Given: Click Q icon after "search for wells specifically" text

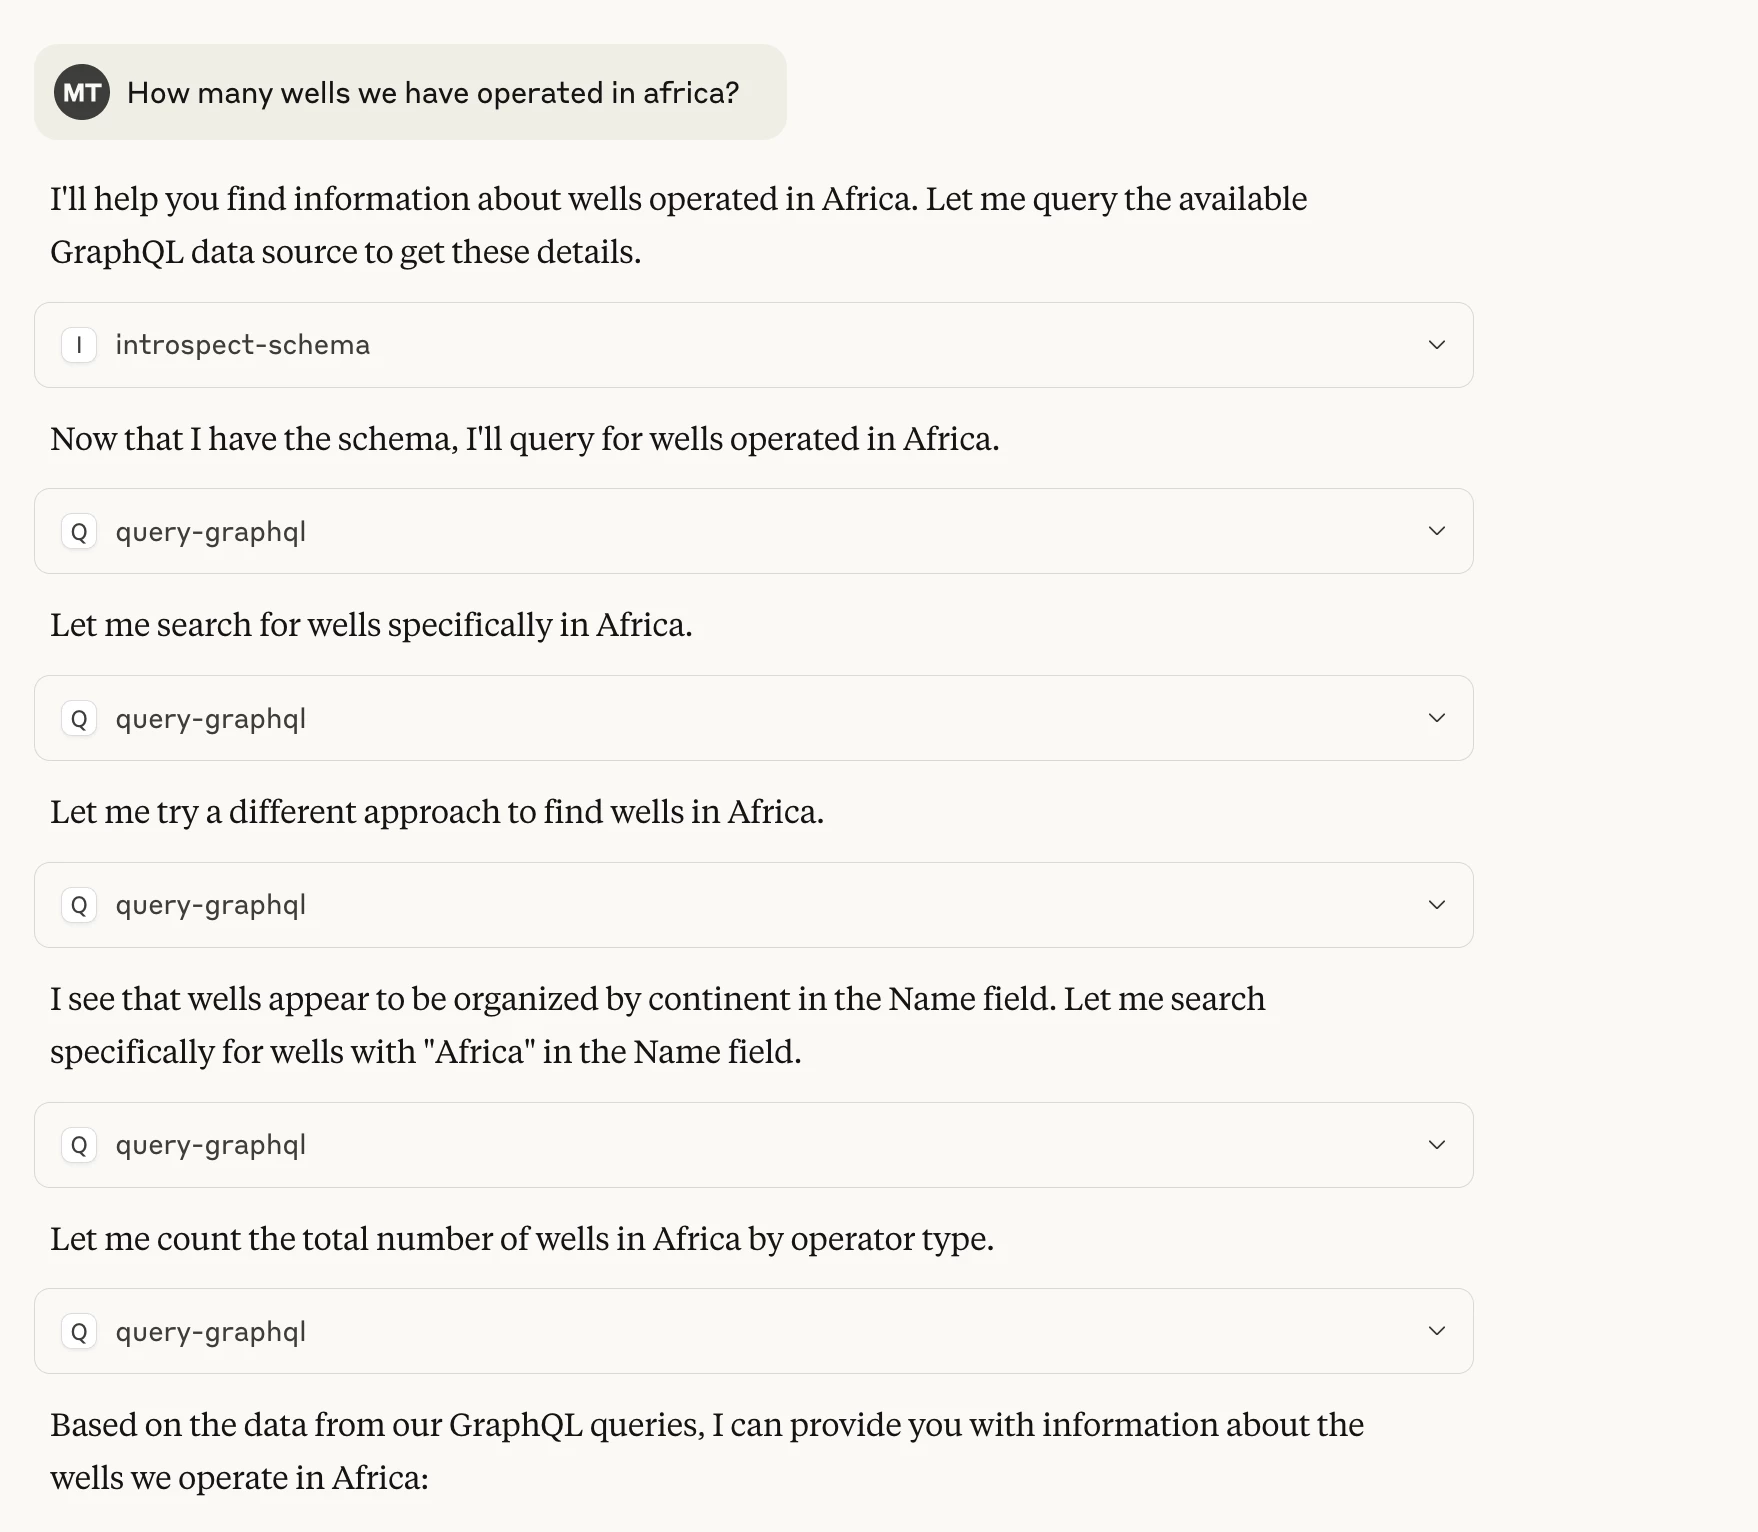Looking at the screenshot, I should pyautogui.click(x=79, y=718).
